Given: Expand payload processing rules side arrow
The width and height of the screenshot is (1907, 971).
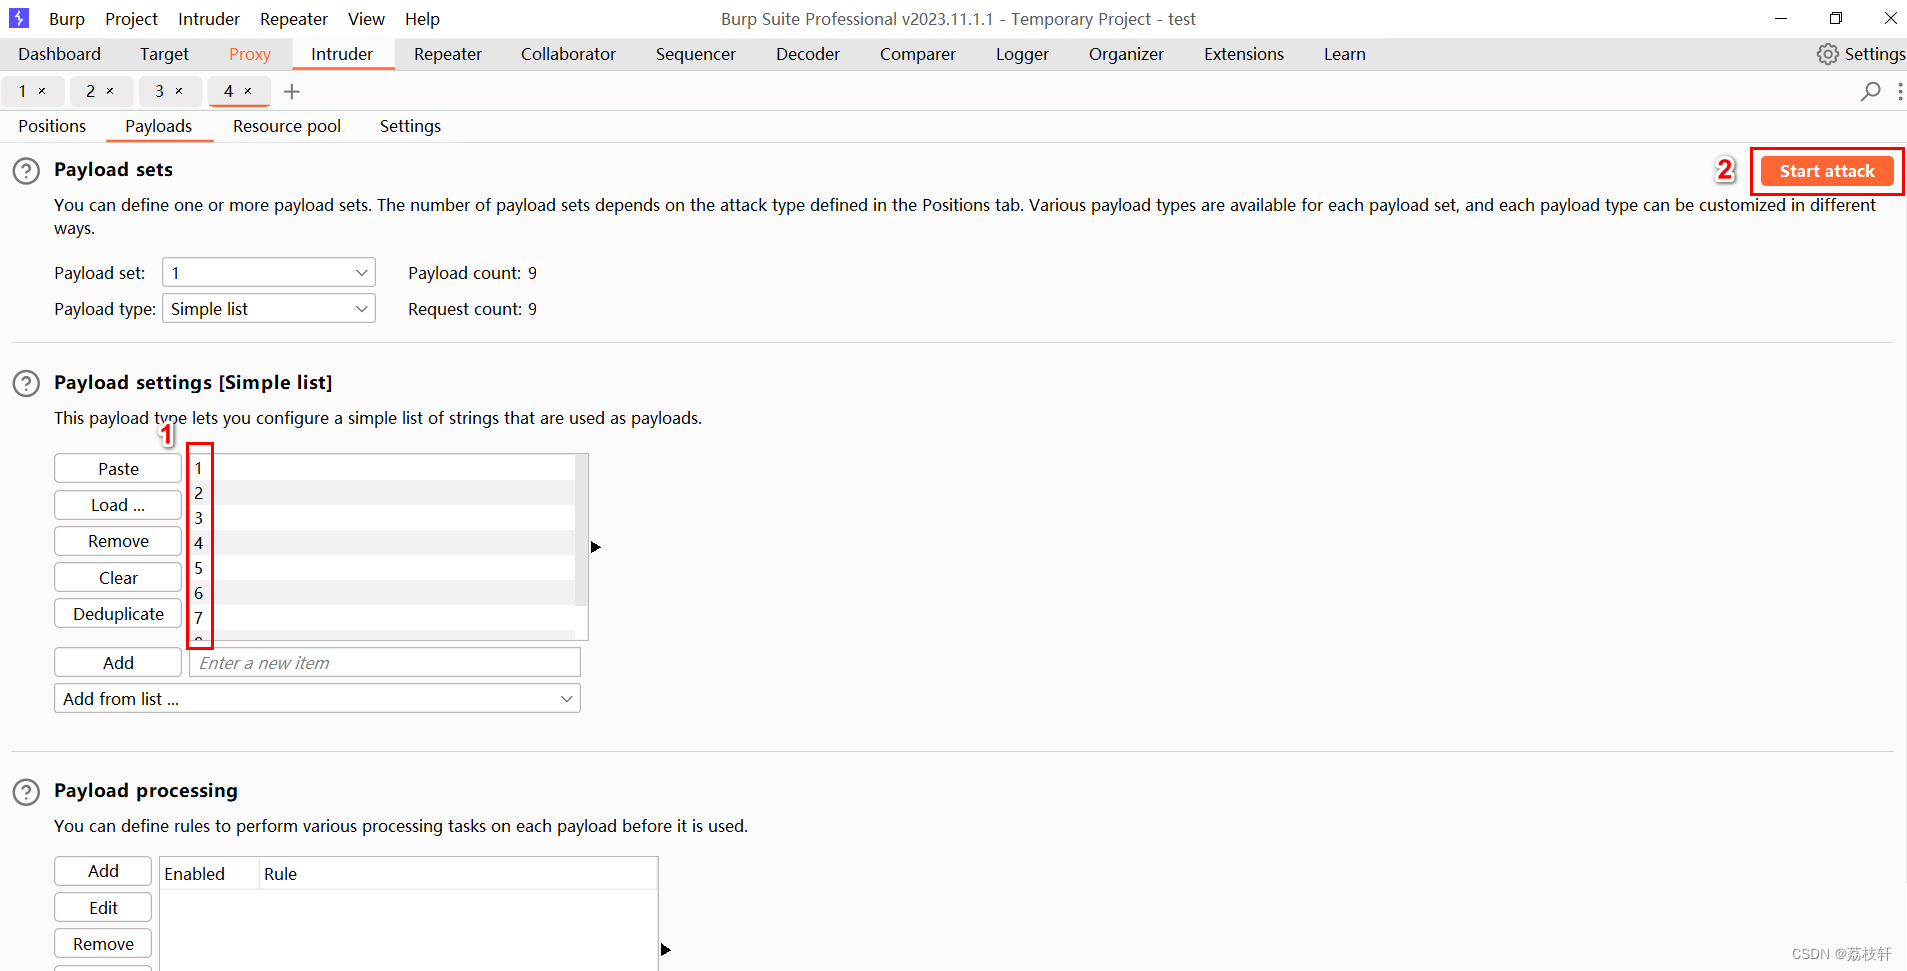Looking at the screenshot, I should pyautogui.click(x=665, y=950).
